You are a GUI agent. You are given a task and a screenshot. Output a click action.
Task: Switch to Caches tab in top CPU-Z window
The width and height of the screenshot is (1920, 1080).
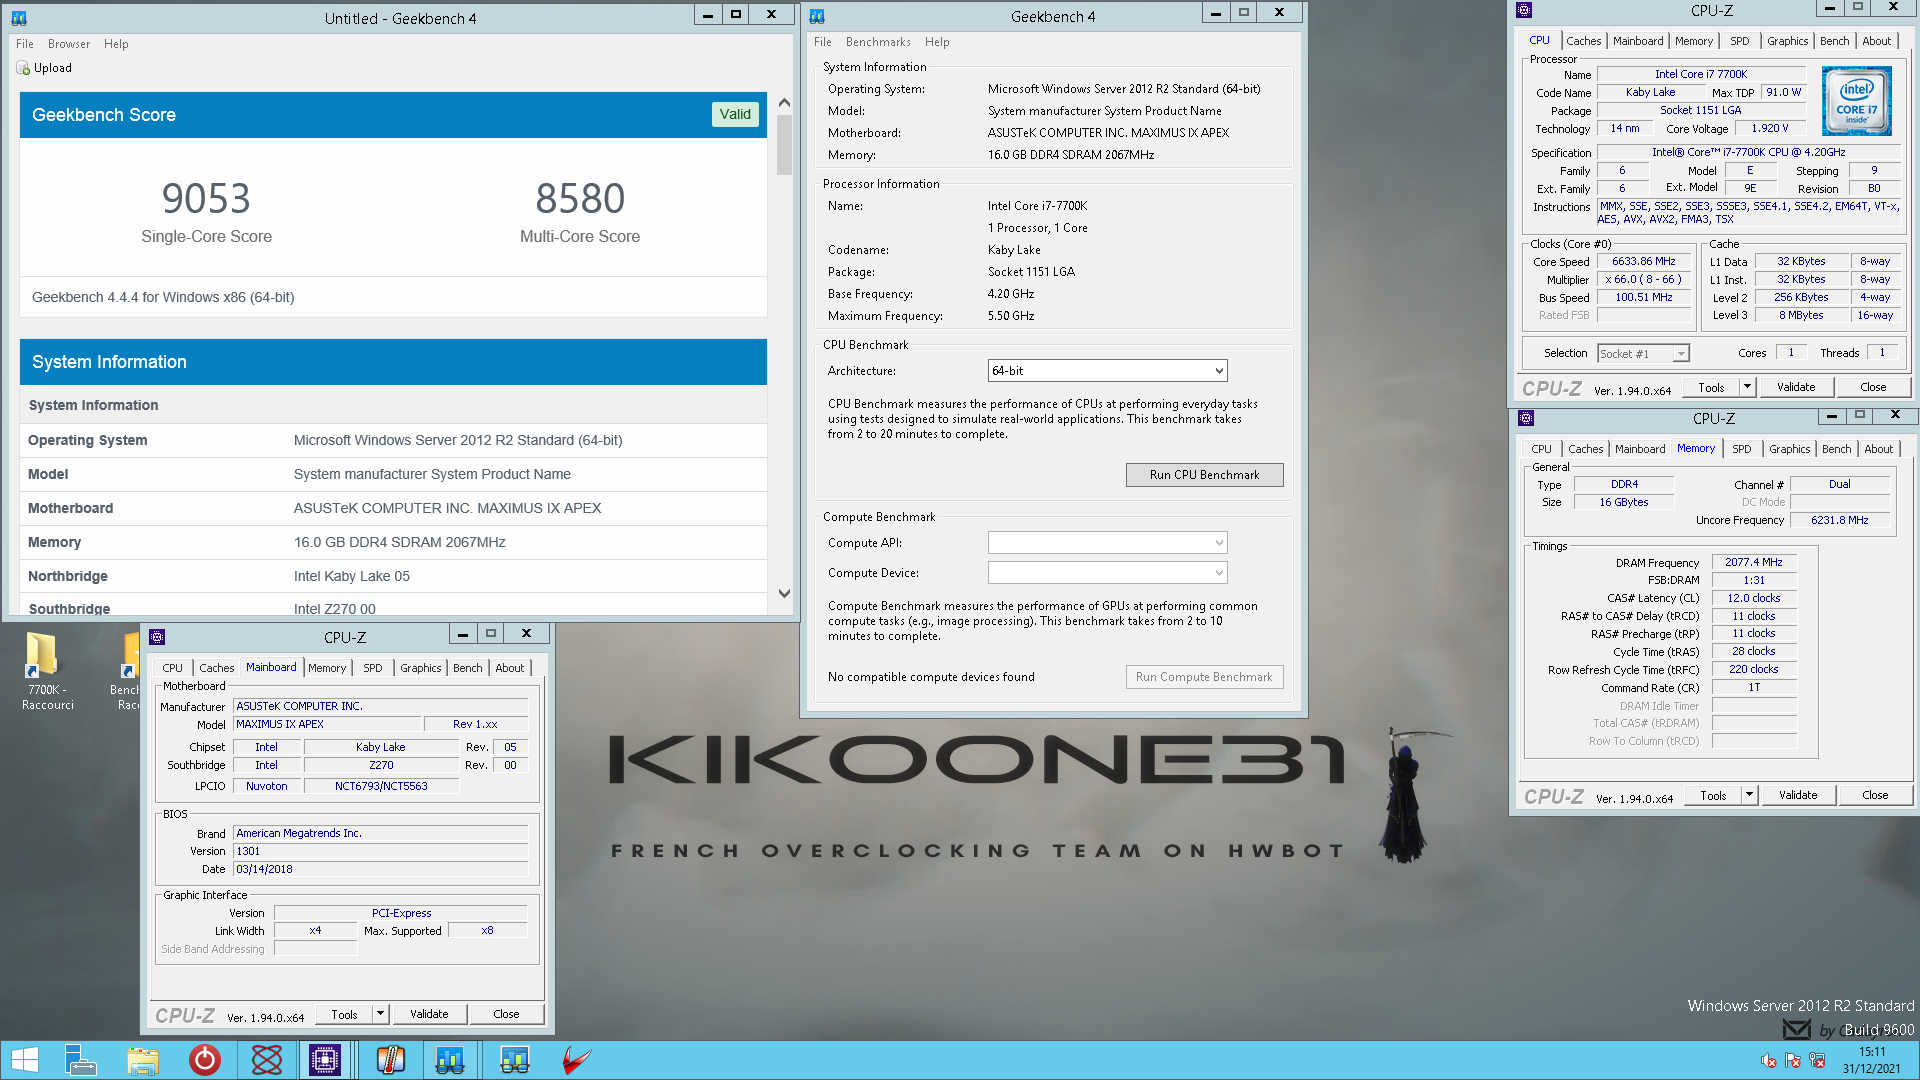1583,41
